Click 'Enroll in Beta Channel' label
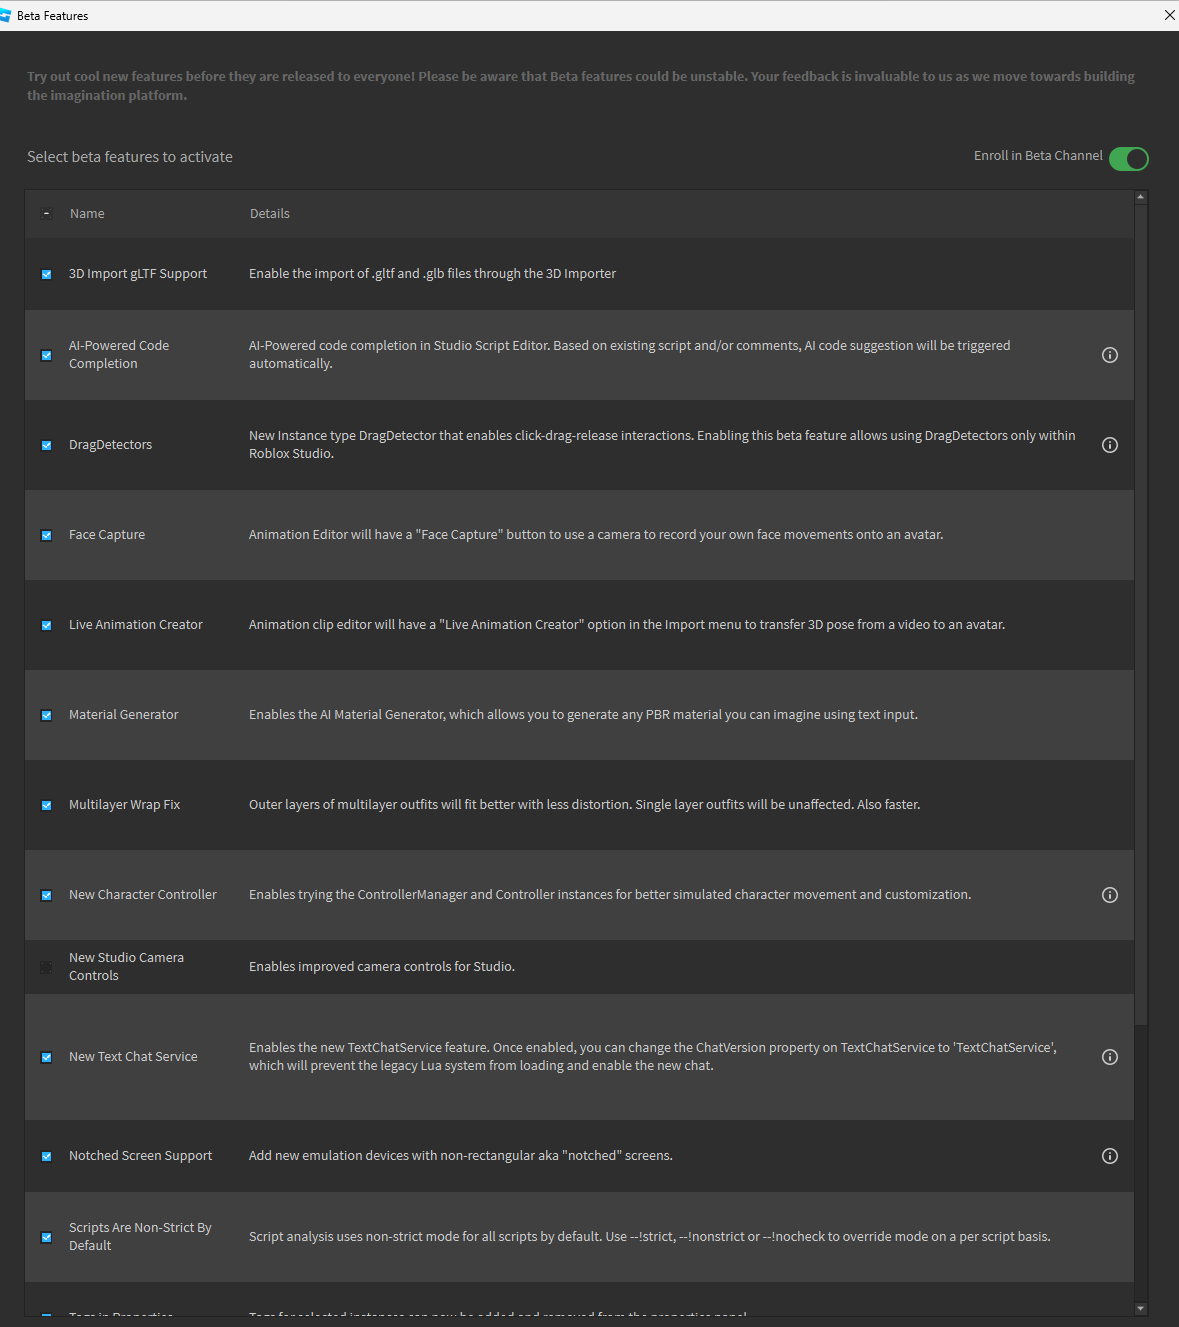The image size is (1179, 1327). (x=1038, y=156)
